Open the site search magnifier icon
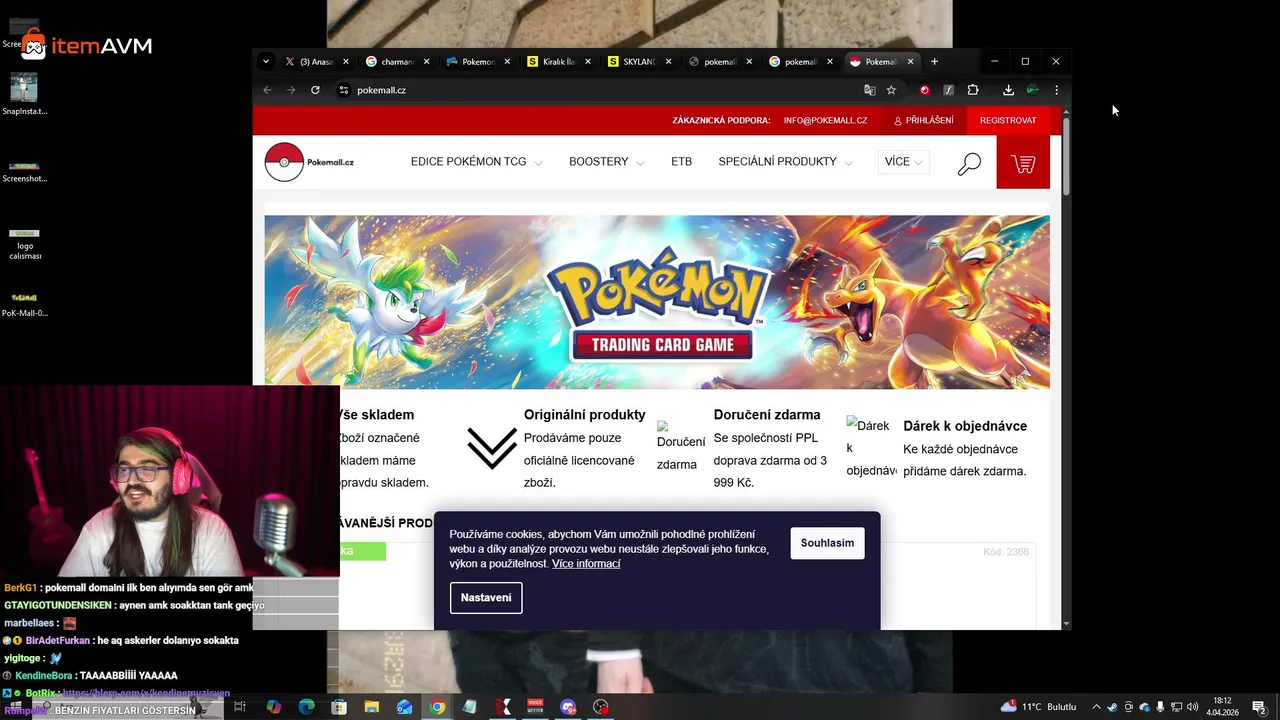 click(969, 164)
